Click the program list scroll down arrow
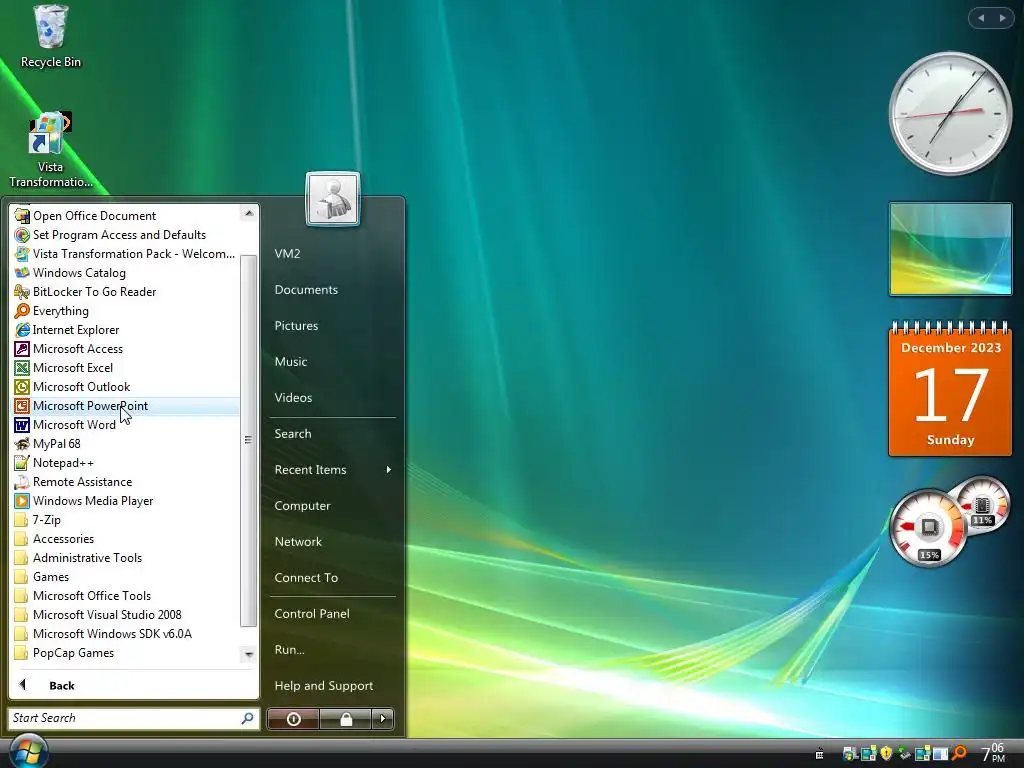The image size is (1024, 768). pos(248,653)
